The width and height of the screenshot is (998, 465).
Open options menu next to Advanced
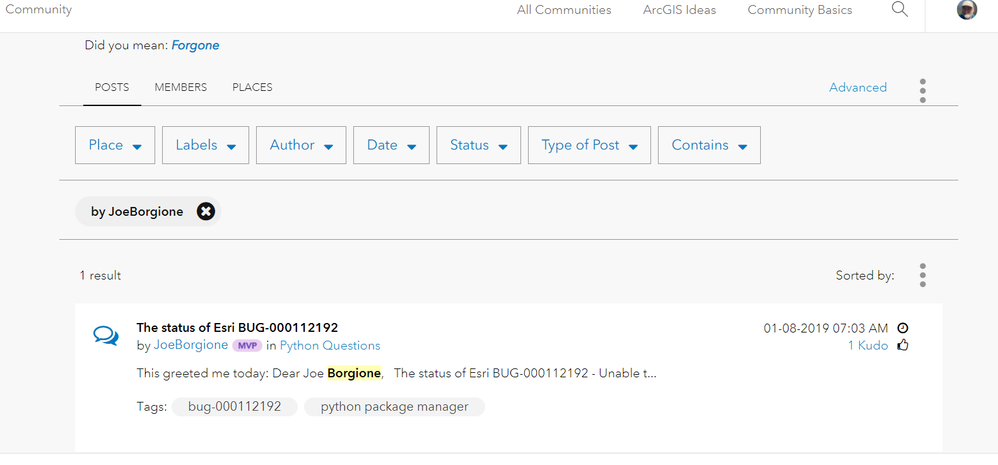pos(922,91)
